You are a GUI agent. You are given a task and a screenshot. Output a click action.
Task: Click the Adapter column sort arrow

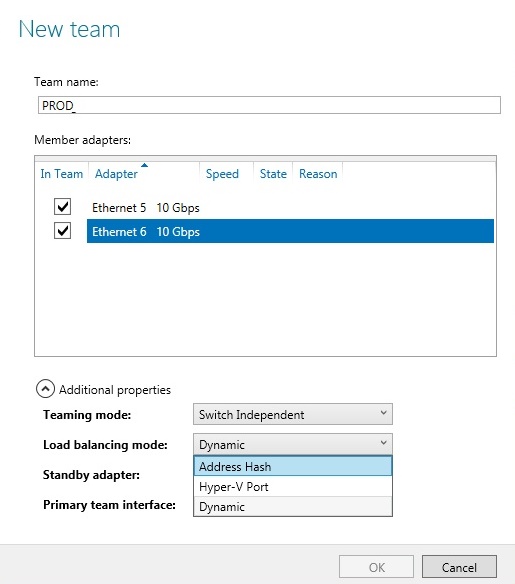point(144,165)
